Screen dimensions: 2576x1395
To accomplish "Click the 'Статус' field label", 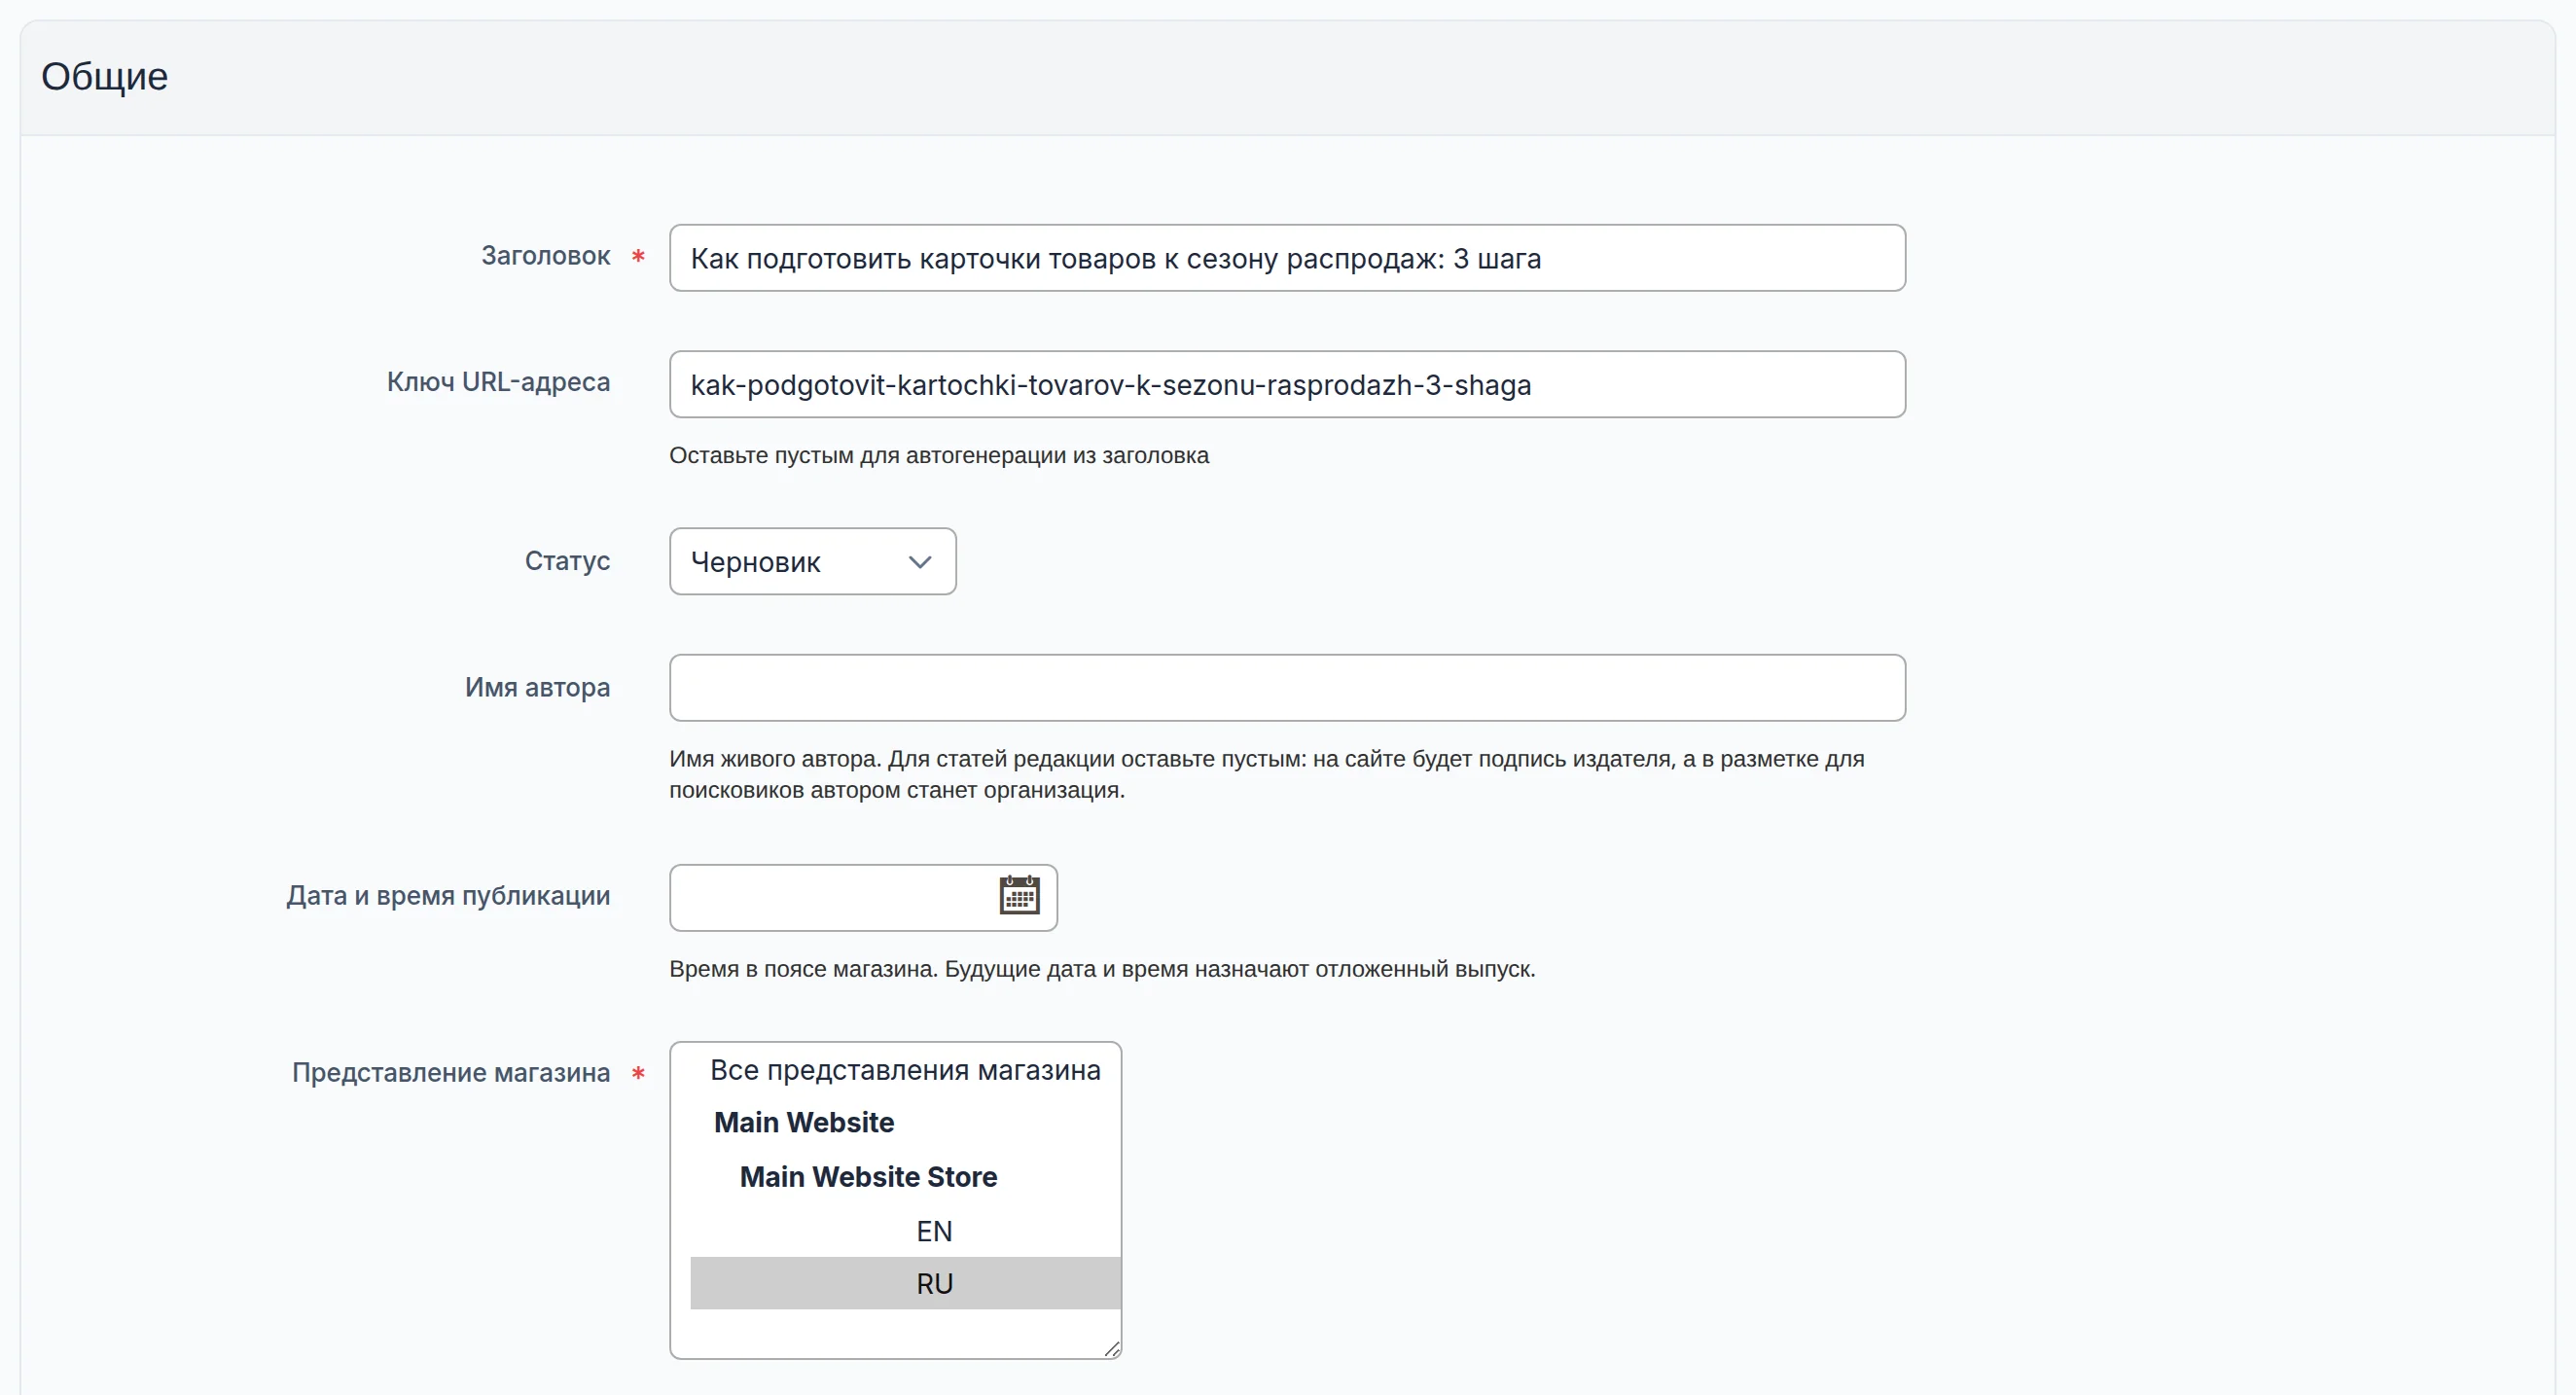I will 567,561.
